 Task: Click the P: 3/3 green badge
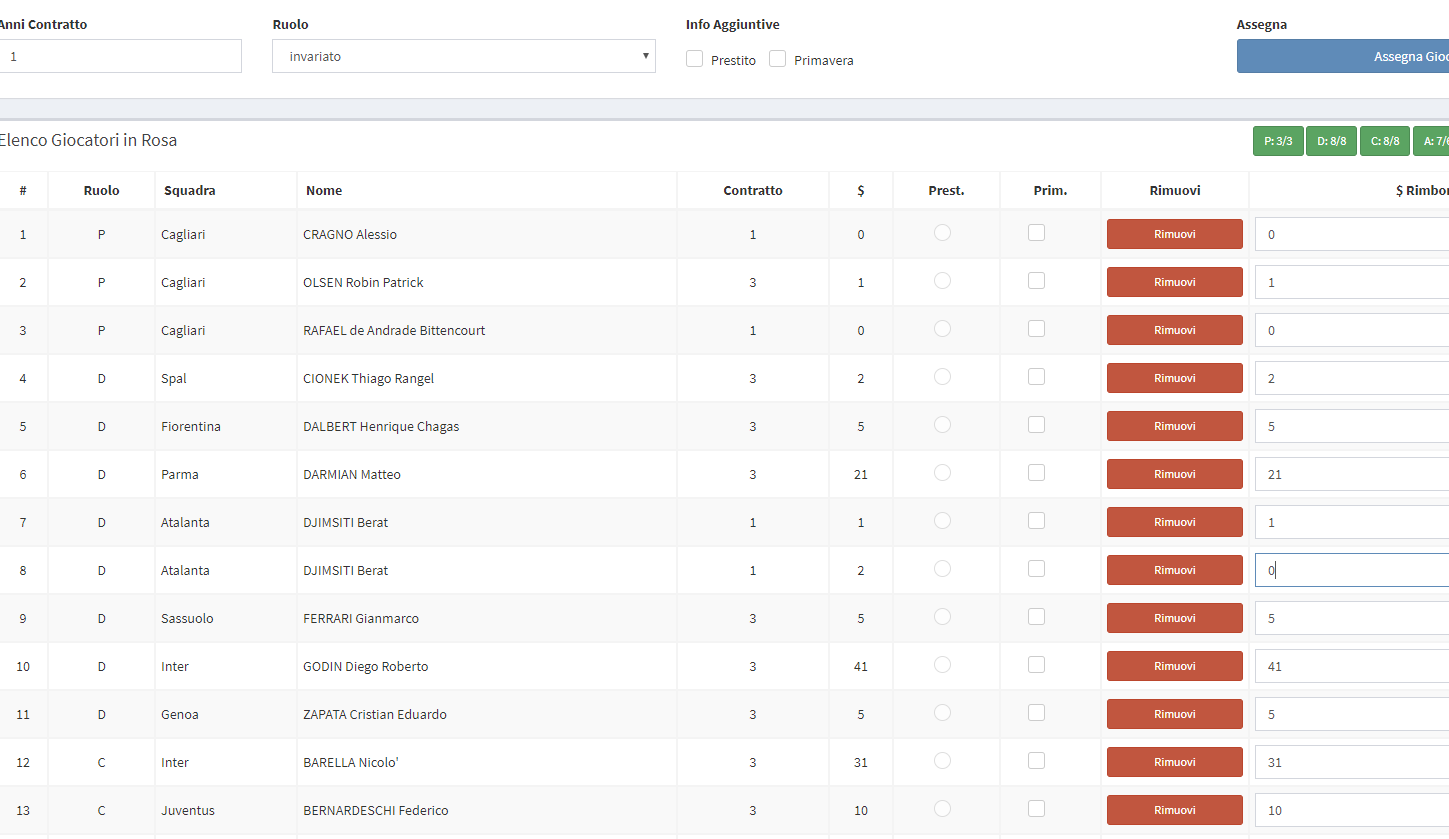[x=1278, y=141]
